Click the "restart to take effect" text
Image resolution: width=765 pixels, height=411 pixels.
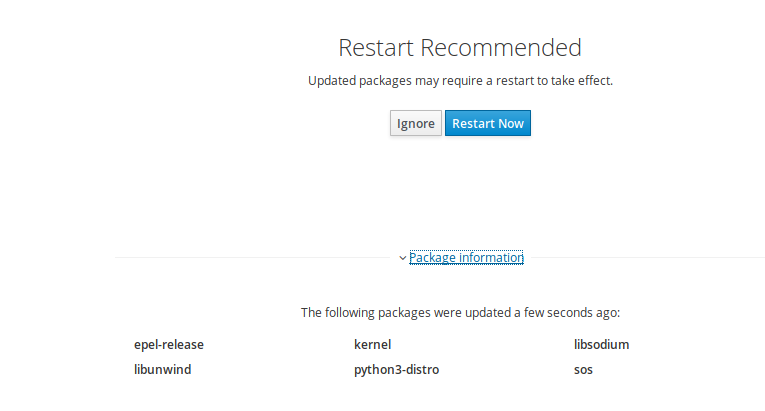coord(558,81)
